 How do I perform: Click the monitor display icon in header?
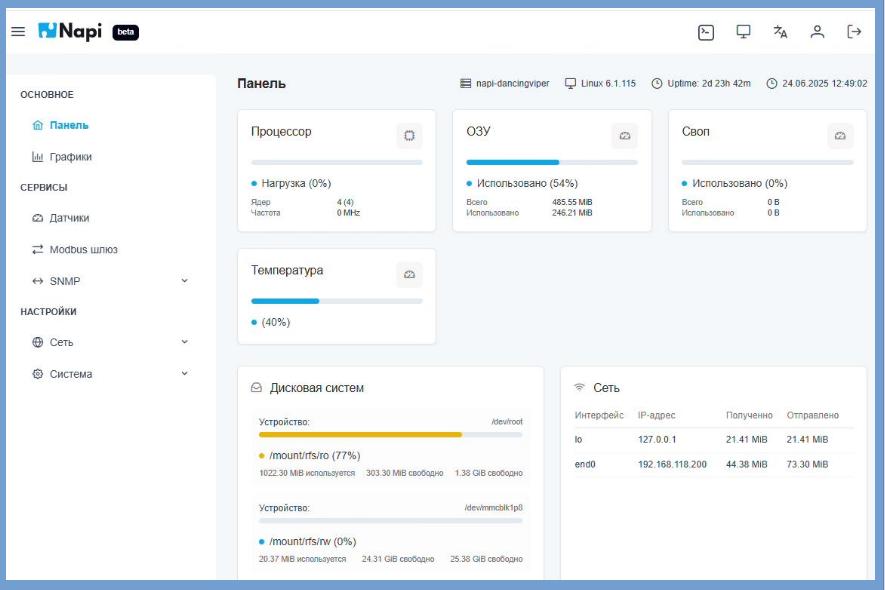click(743, 32)
